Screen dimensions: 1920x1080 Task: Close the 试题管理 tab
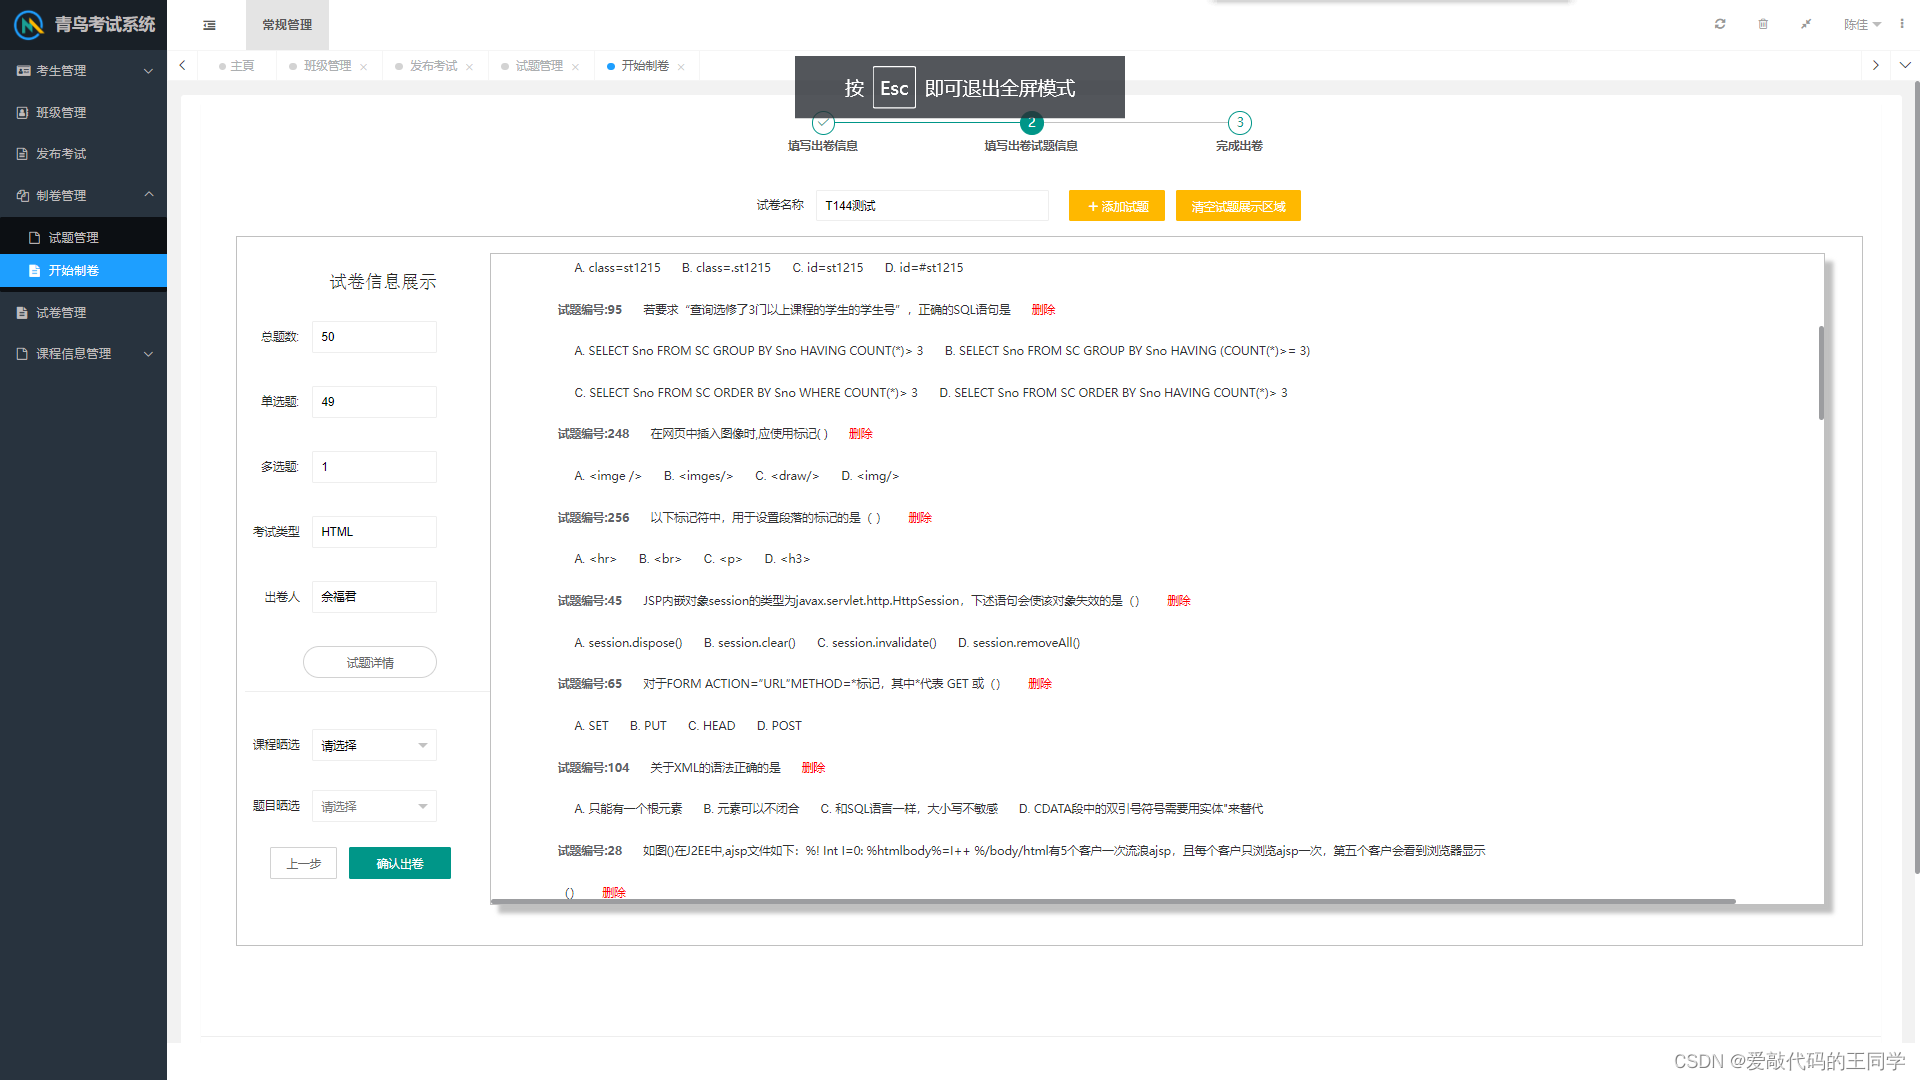tap(576, 67)
